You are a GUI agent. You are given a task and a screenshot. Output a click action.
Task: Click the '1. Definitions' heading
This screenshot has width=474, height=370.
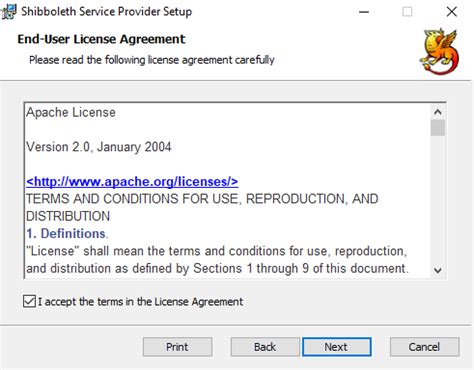pos(67,234)
